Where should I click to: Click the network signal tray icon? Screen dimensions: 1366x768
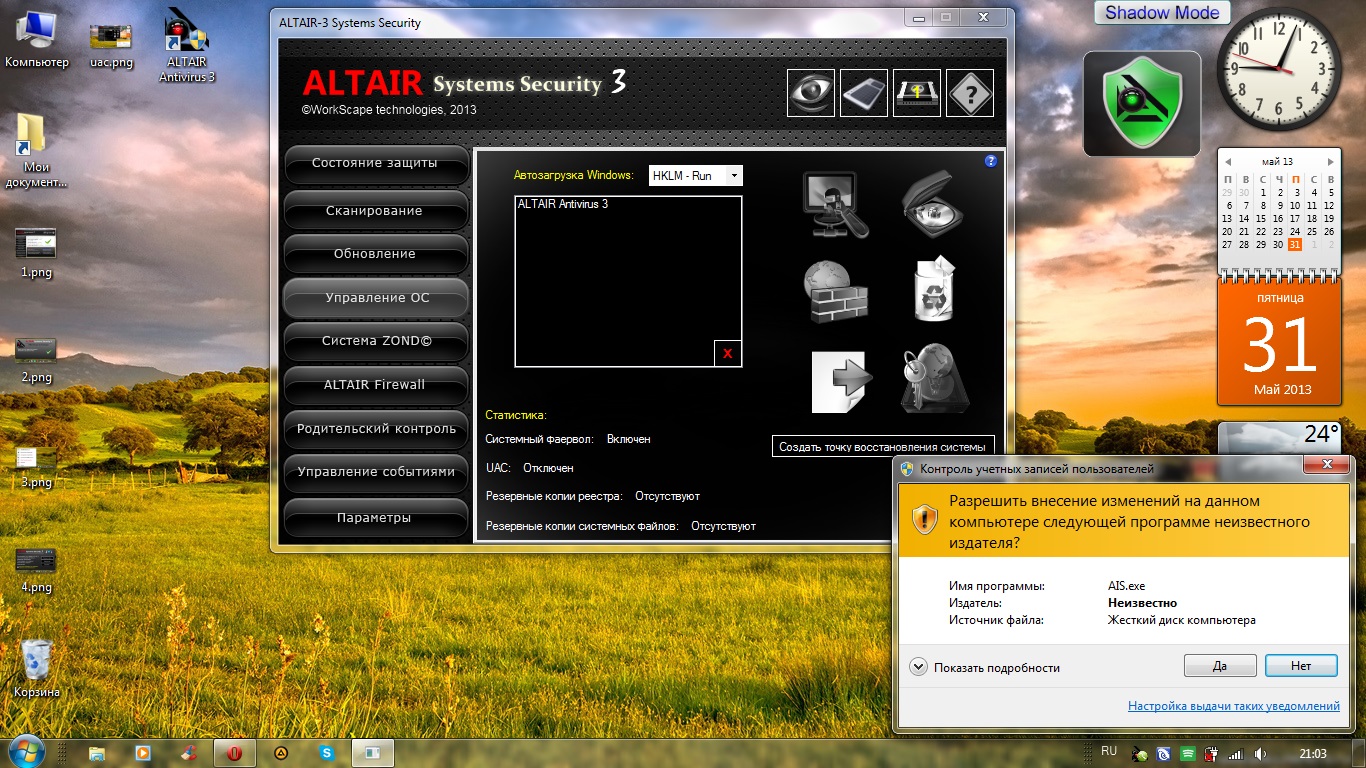(1236, 753)
